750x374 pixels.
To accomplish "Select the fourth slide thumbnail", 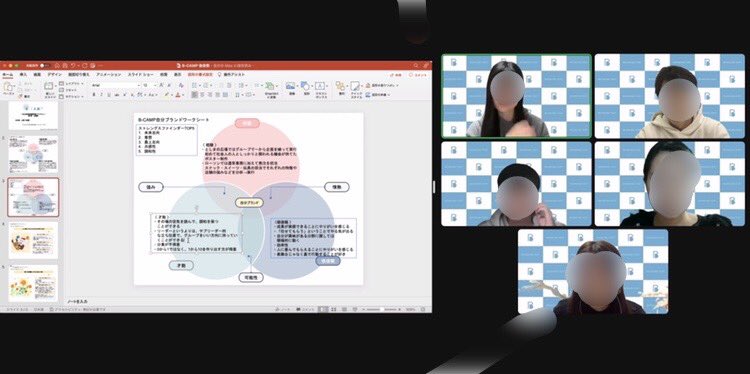I will click(33, 240).
